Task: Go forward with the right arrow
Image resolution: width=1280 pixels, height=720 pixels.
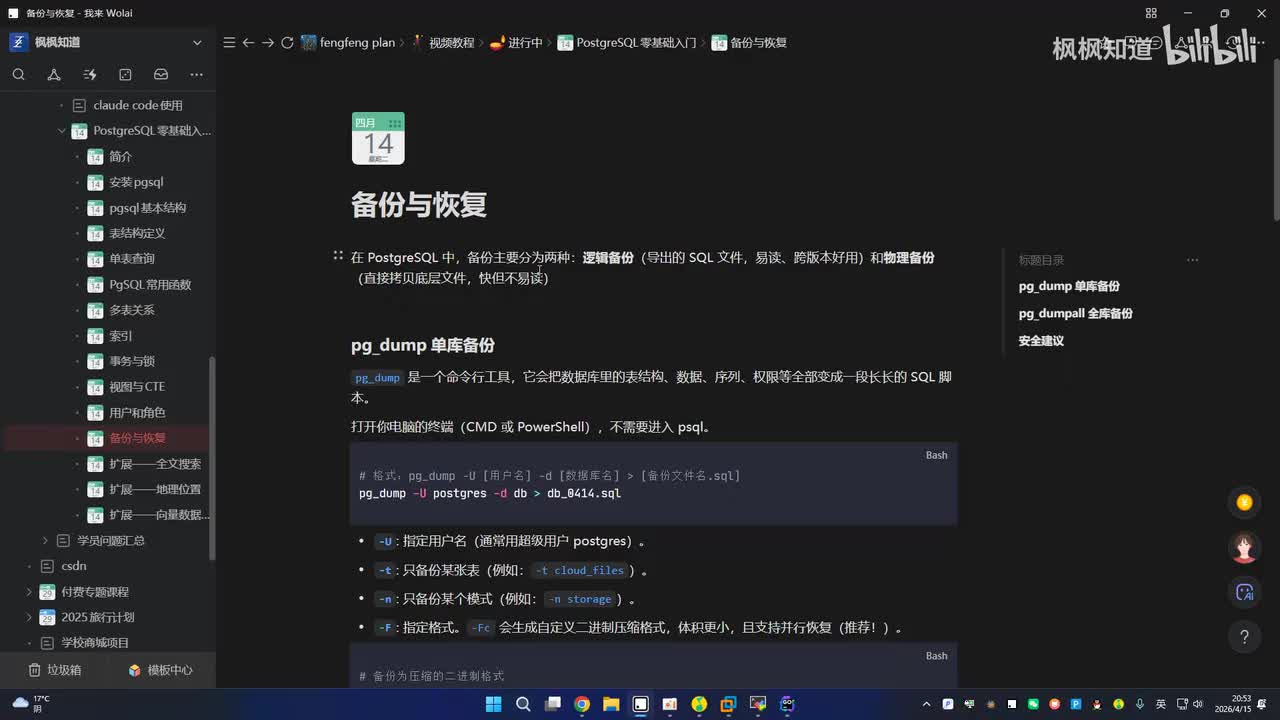Action: 267,43
